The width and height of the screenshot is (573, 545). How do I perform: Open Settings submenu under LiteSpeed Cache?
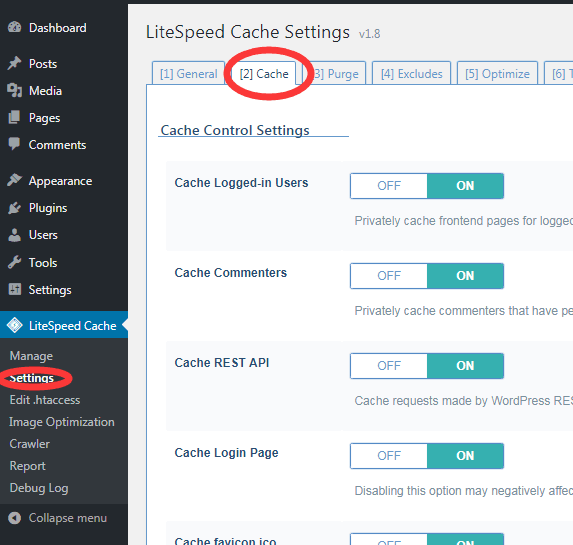point(32,378)
